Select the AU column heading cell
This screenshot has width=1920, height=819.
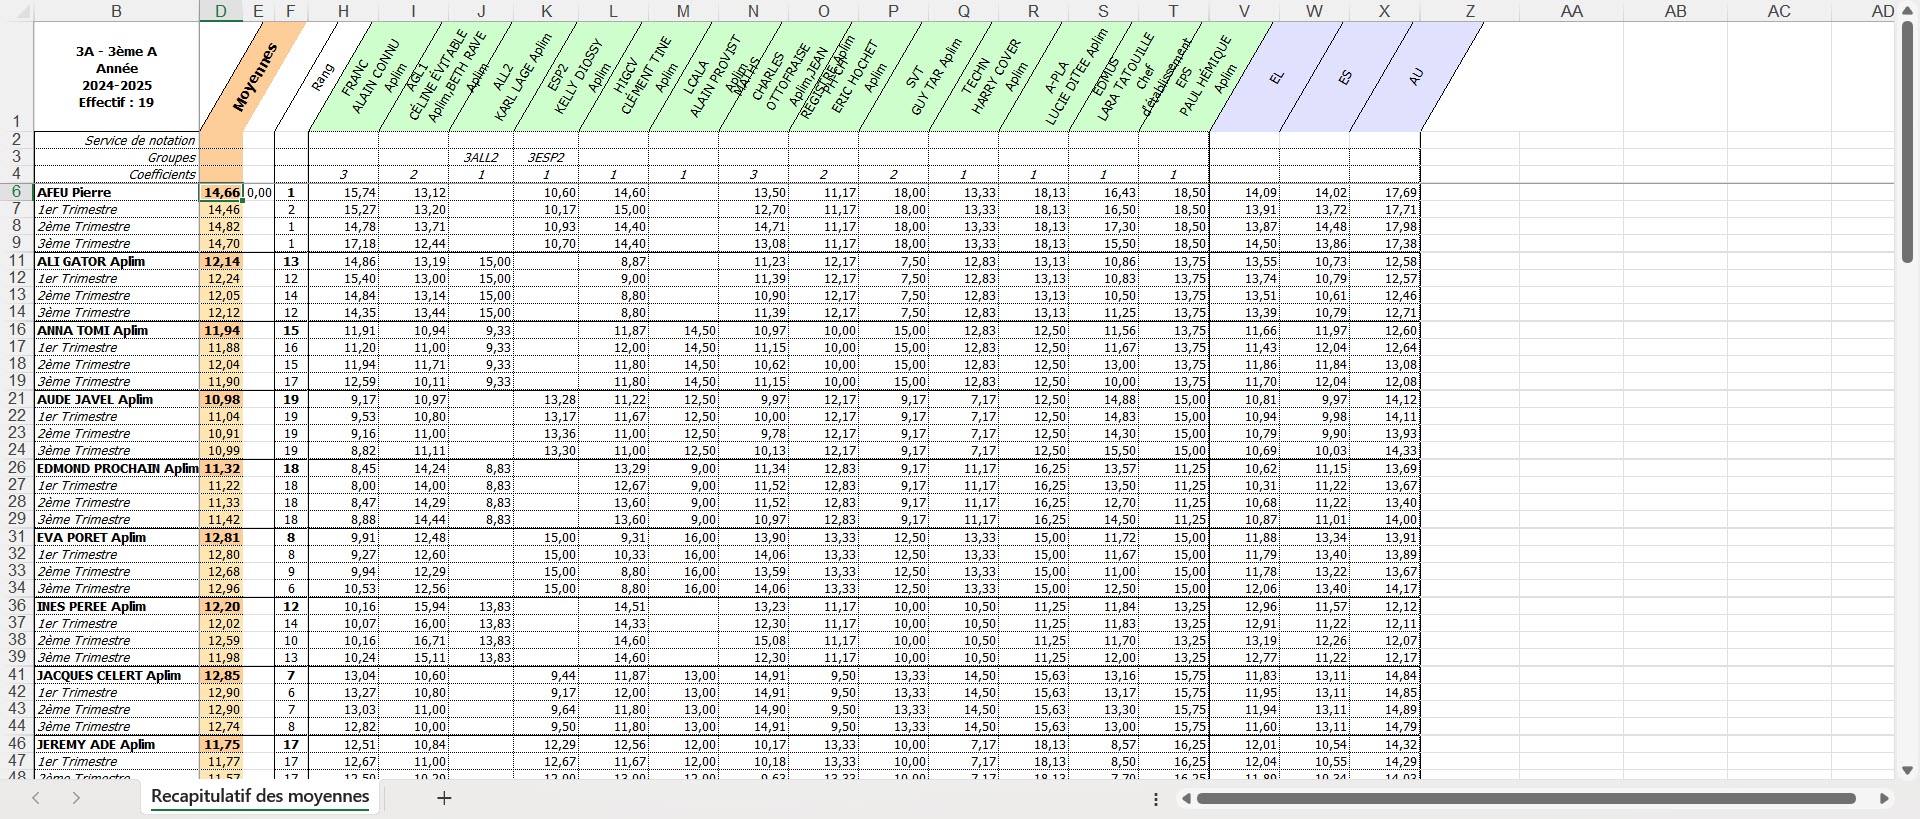coord(1416,77)
